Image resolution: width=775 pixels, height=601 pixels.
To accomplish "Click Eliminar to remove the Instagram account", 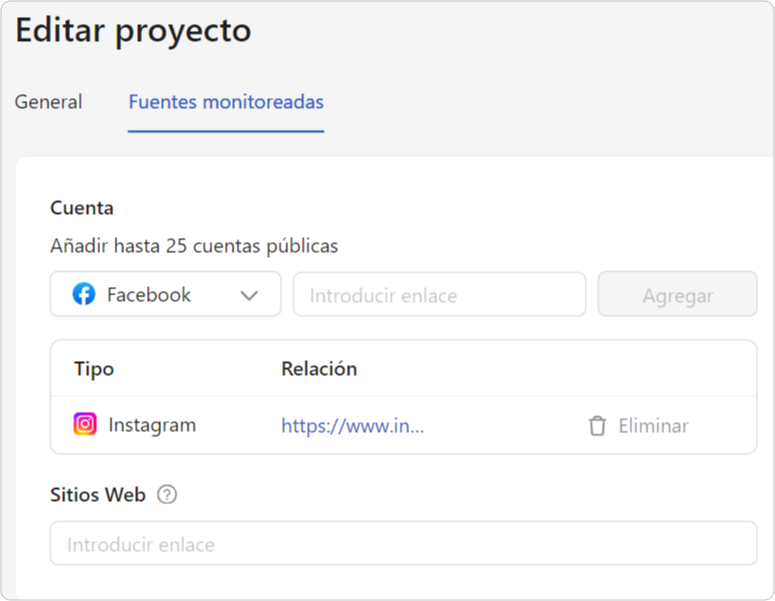I will click(x=653, y=426).
